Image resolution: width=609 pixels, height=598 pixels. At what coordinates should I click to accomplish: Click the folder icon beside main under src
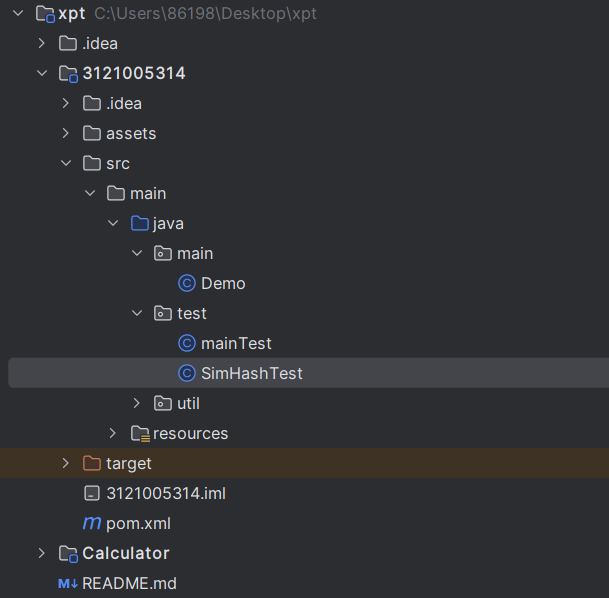116,193
